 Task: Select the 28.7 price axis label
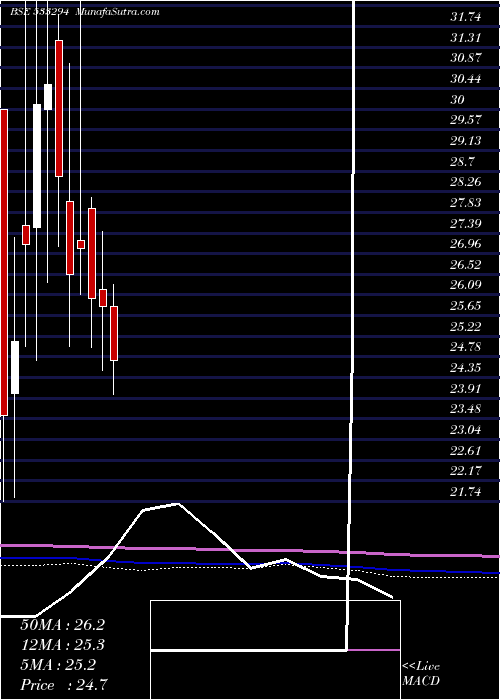coord(462,162)
